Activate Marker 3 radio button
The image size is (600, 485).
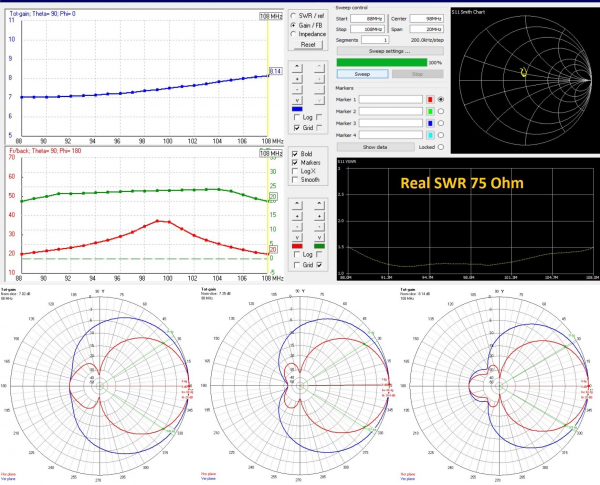pos(441,123)
